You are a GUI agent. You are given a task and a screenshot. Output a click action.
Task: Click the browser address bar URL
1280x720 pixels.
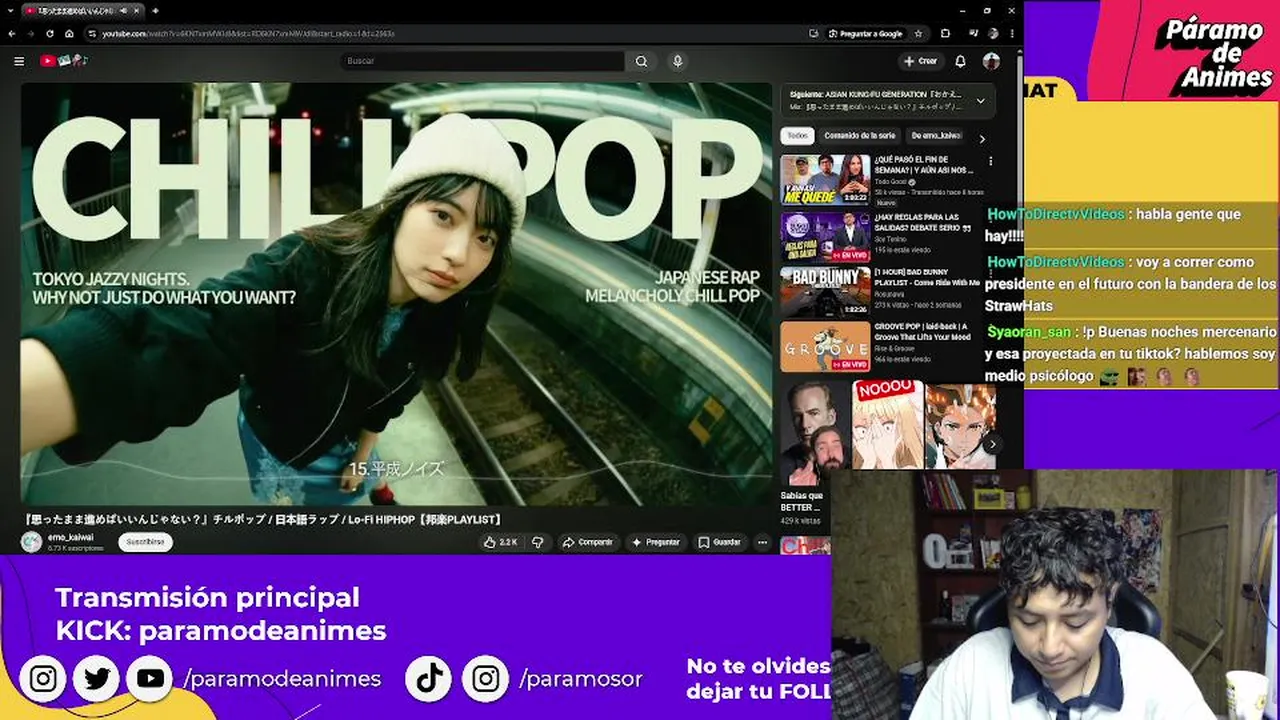tap(248, 34)
